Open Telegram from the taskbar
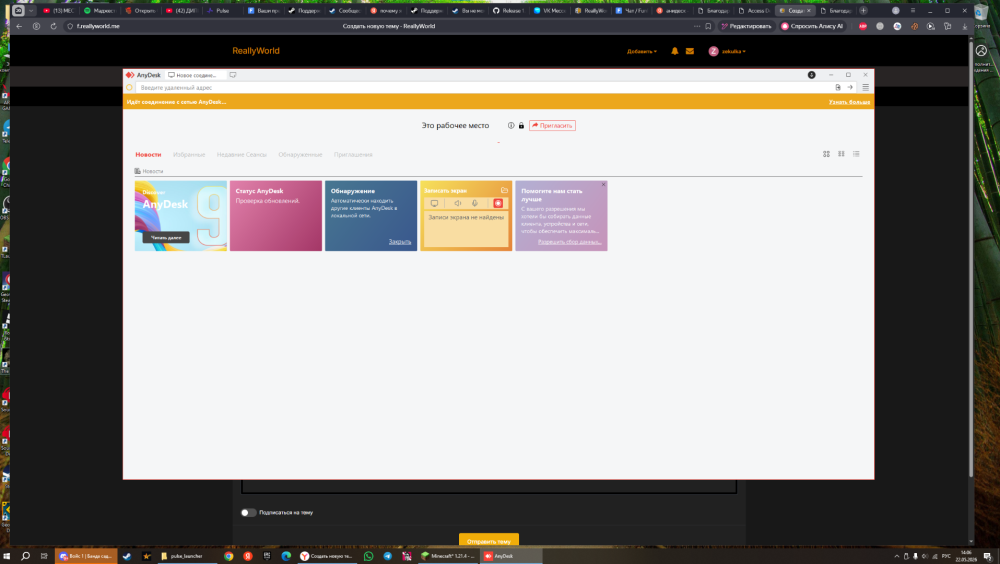 [387, 556]
